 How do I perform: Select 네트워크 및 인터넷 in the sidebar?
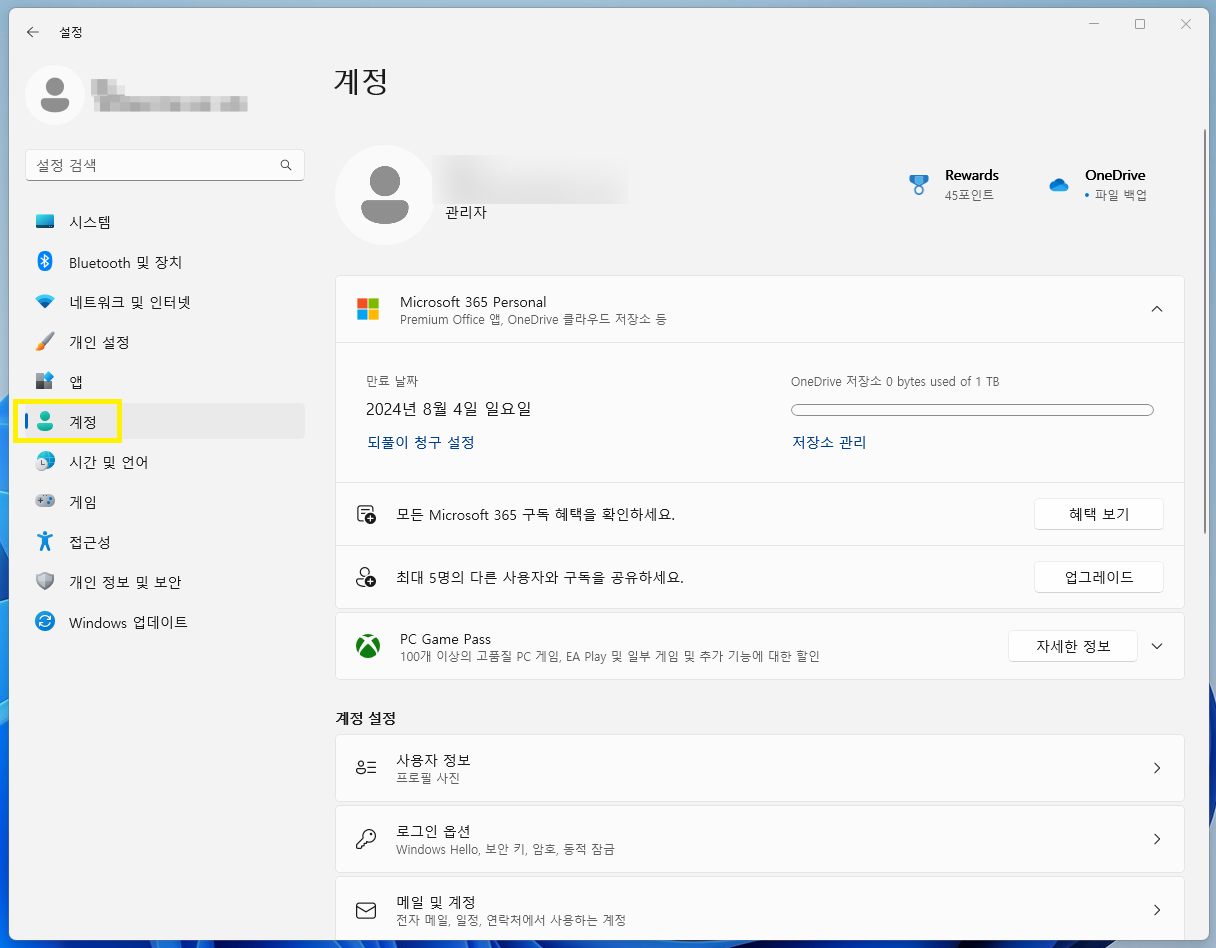[x=165, y=302]
